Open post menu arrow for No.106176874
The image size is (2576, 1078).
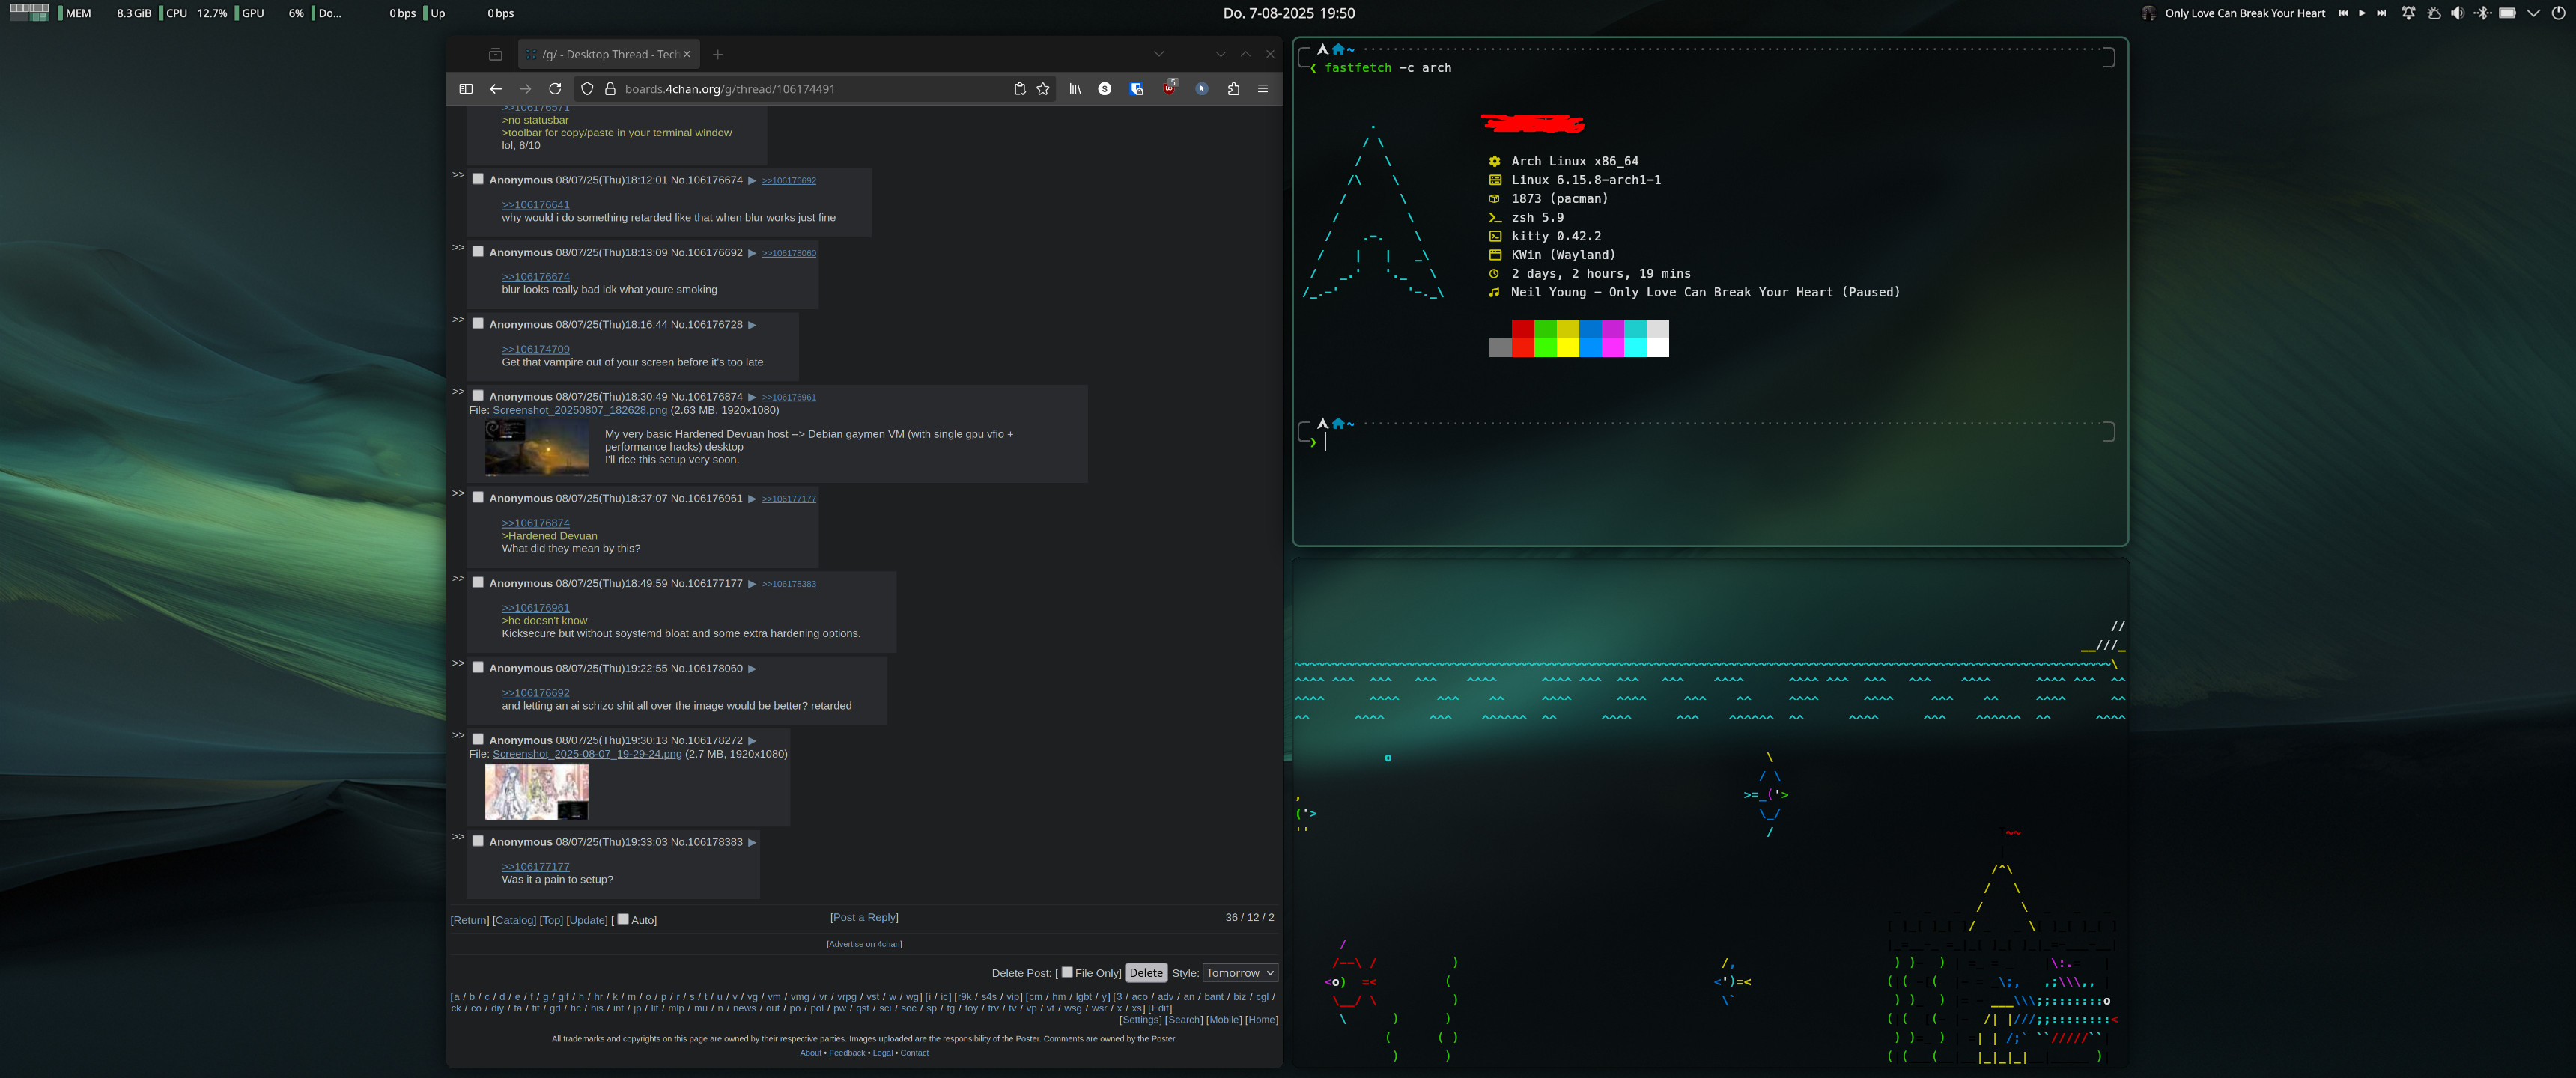752,397
